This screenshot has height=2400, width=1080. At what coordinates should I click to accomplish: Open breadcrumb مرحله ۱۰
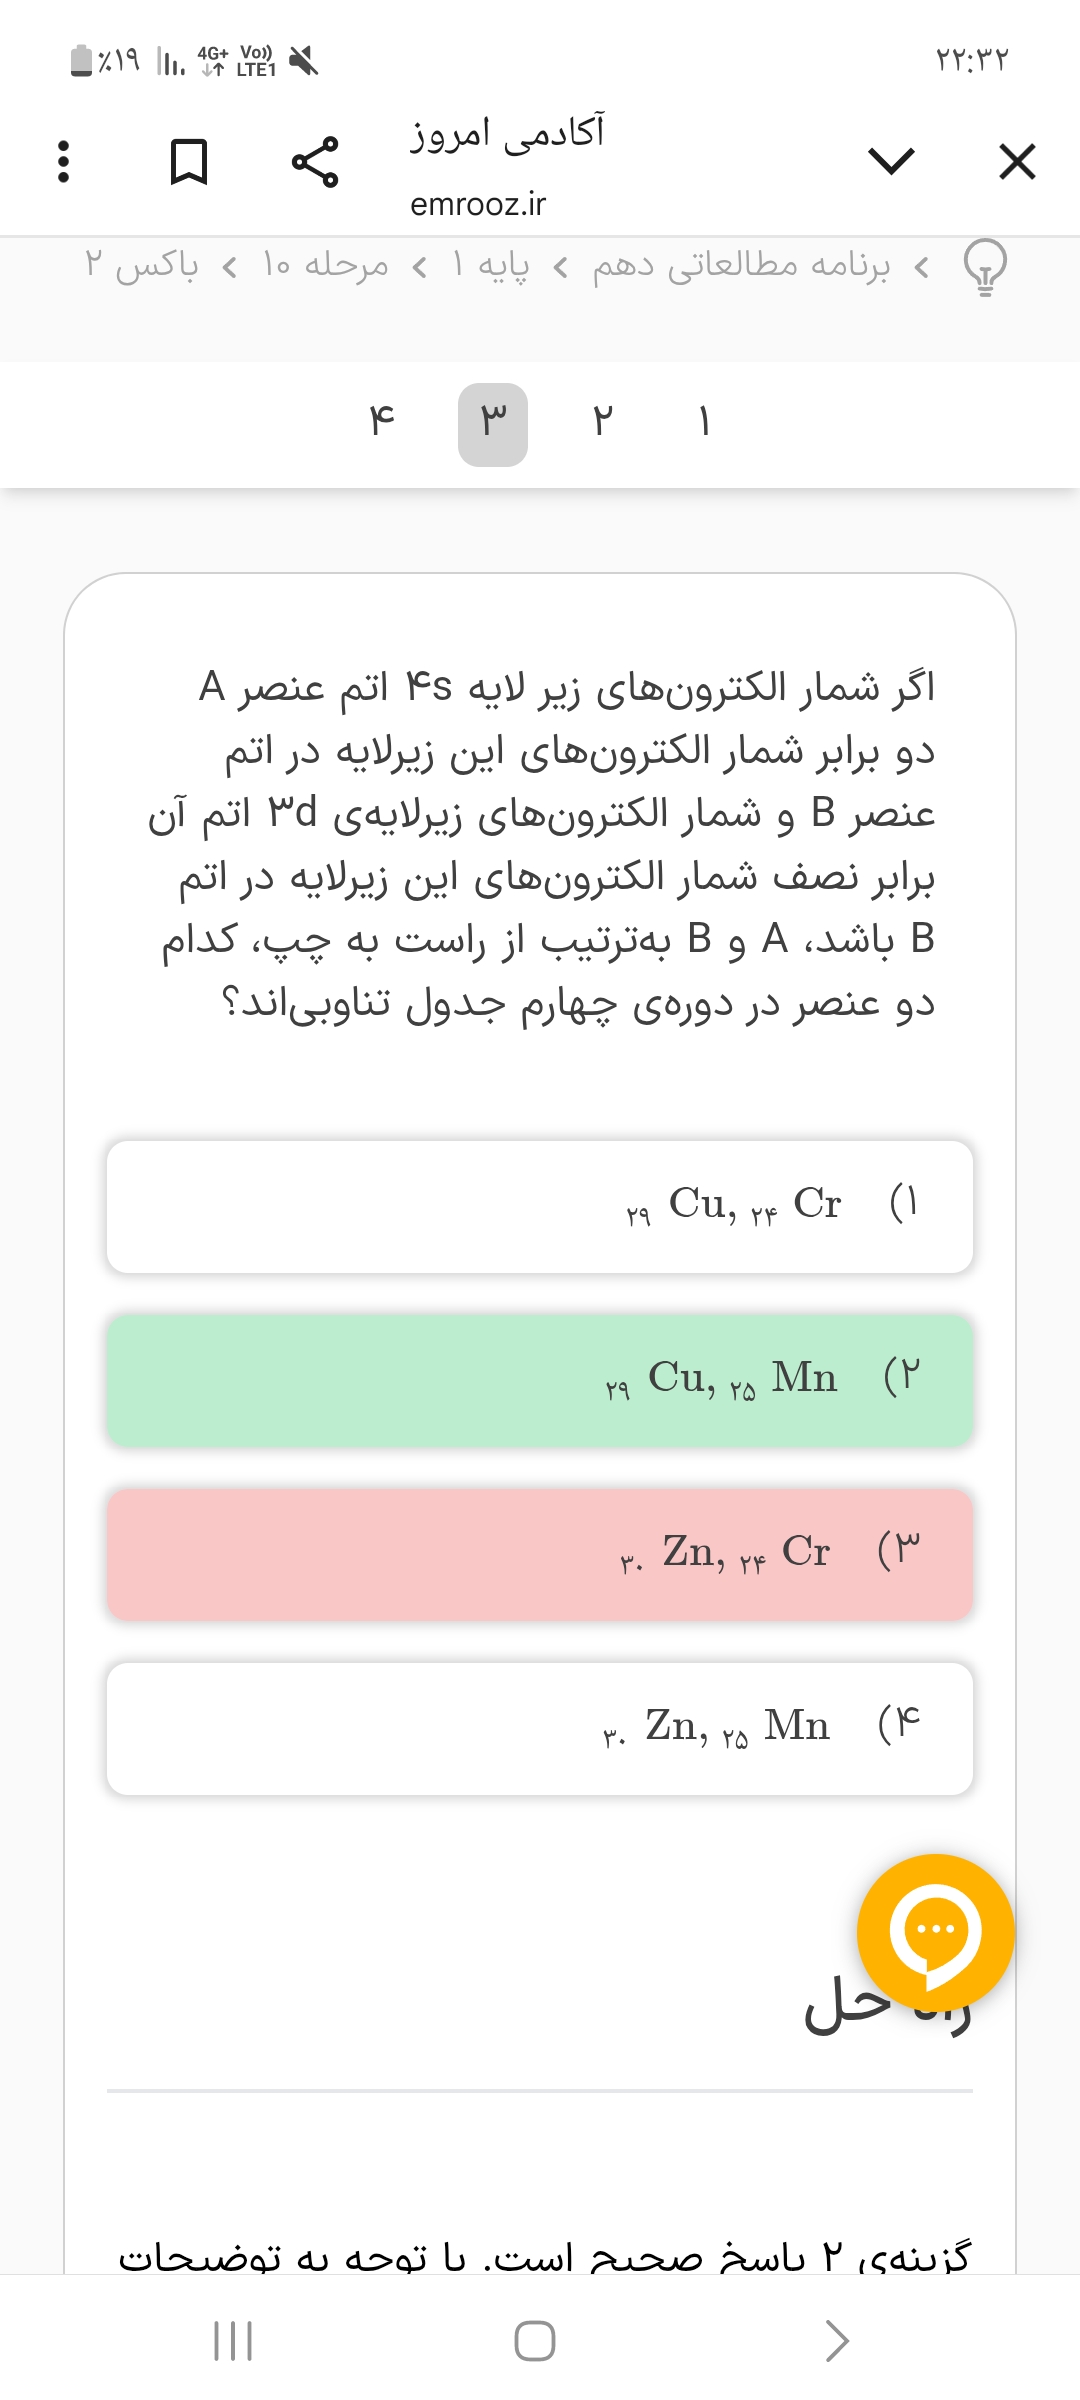coord(325,266)
